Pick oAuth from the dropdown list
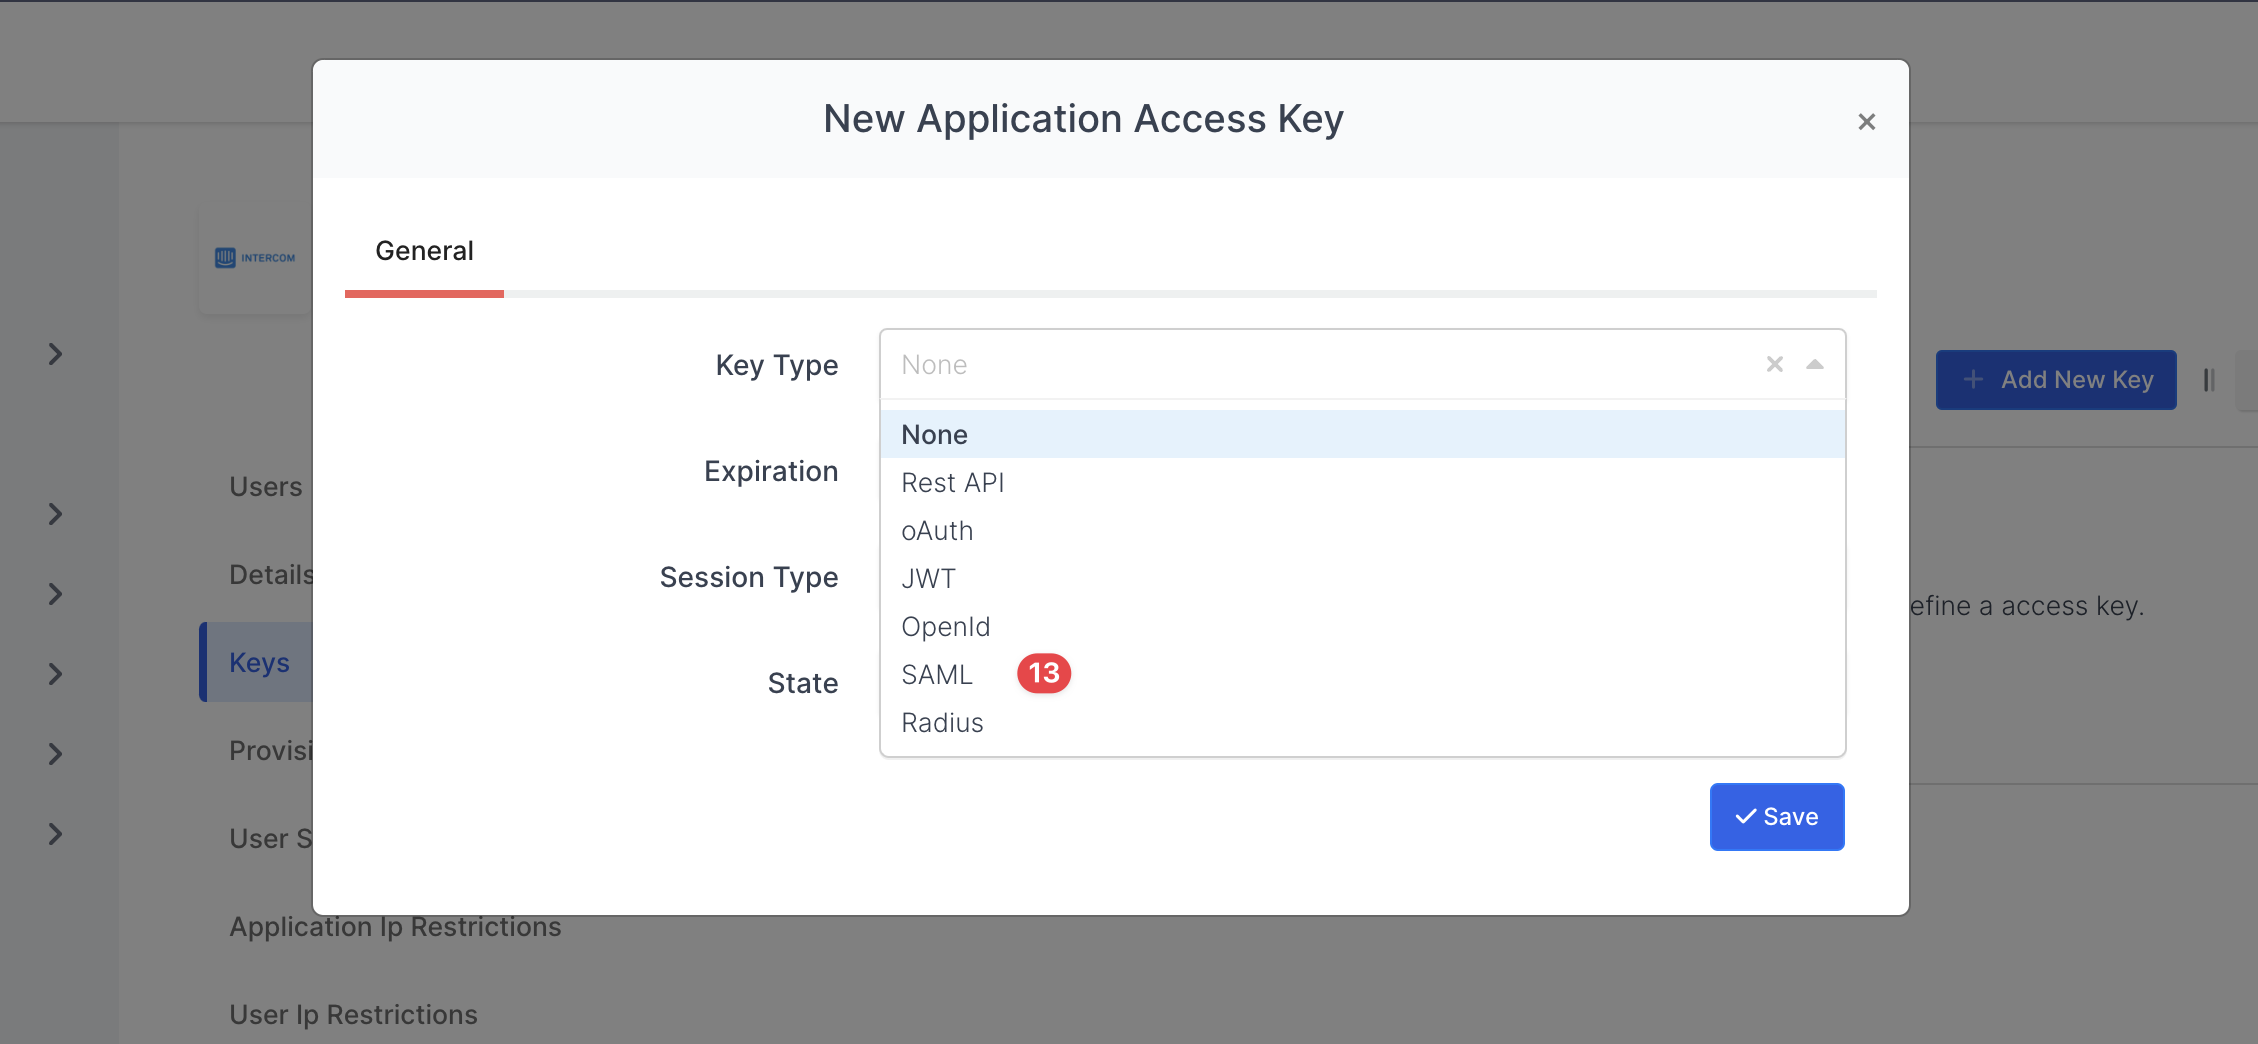The image size is (2258, 1044). 937,531
